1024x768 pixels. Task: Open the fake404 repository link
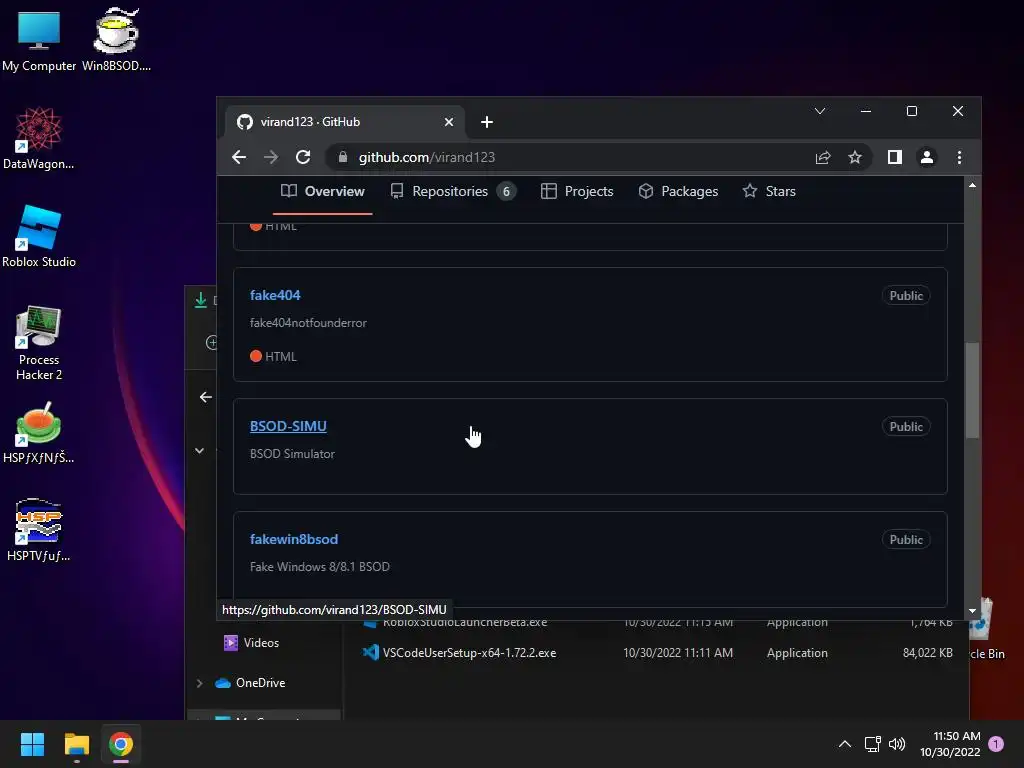(275, 295)
